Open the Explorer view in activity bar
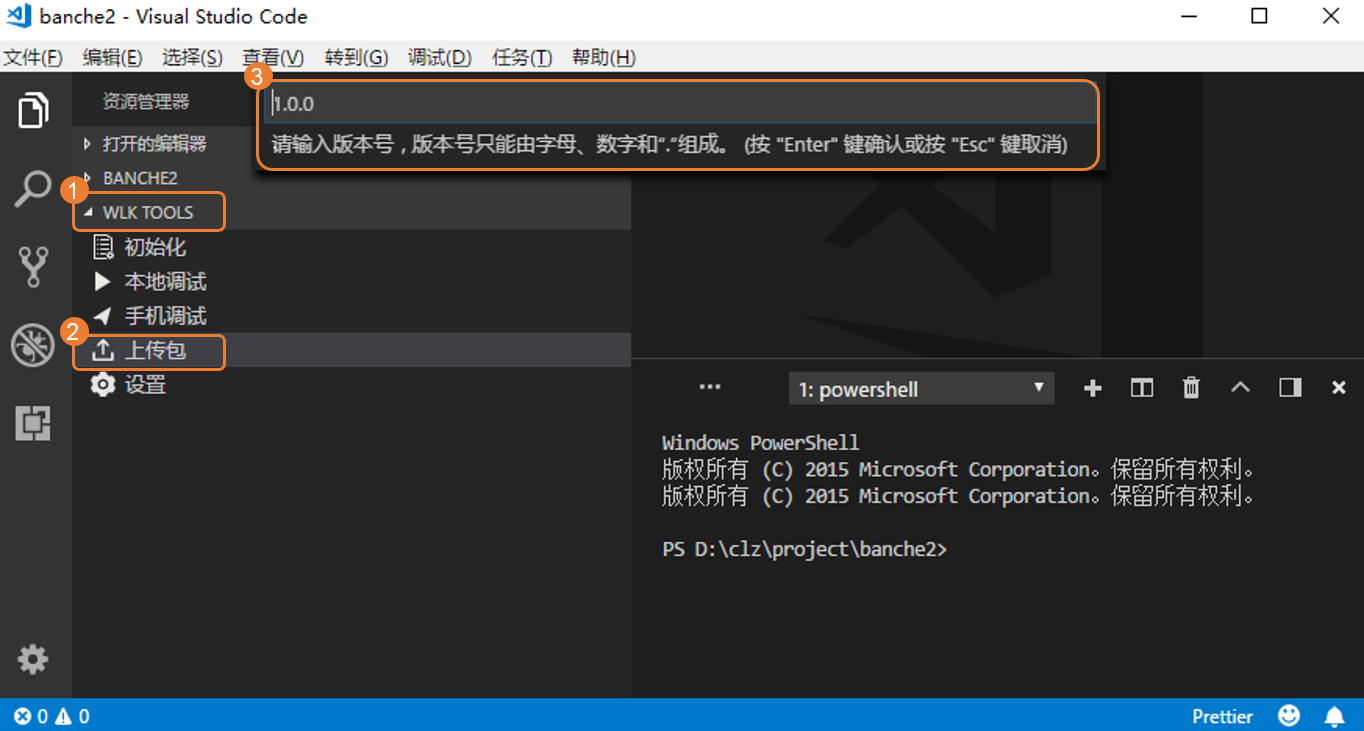1364x731 pixels. coord(33,110)
